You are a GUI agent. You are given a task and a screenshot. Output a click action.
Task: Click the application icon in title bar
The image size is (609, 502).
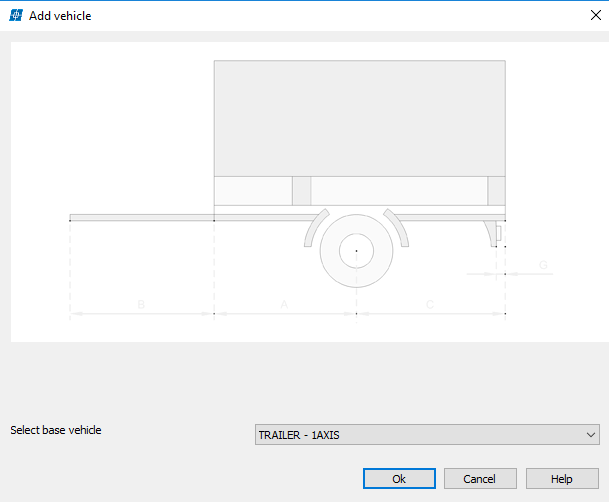coord(16,15)
